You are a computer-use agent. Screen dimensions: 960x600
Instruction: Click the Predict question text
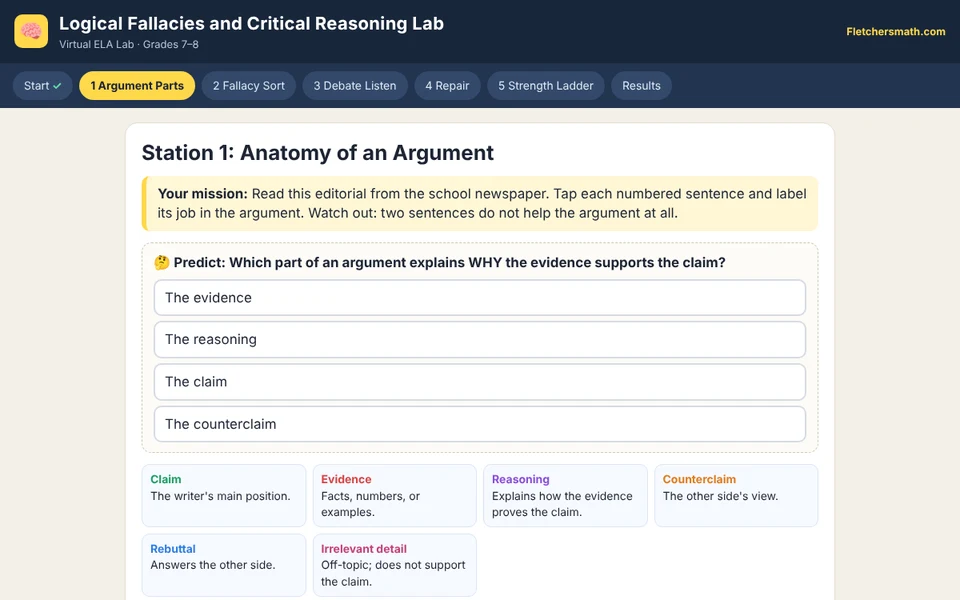(x=449, y=263)
